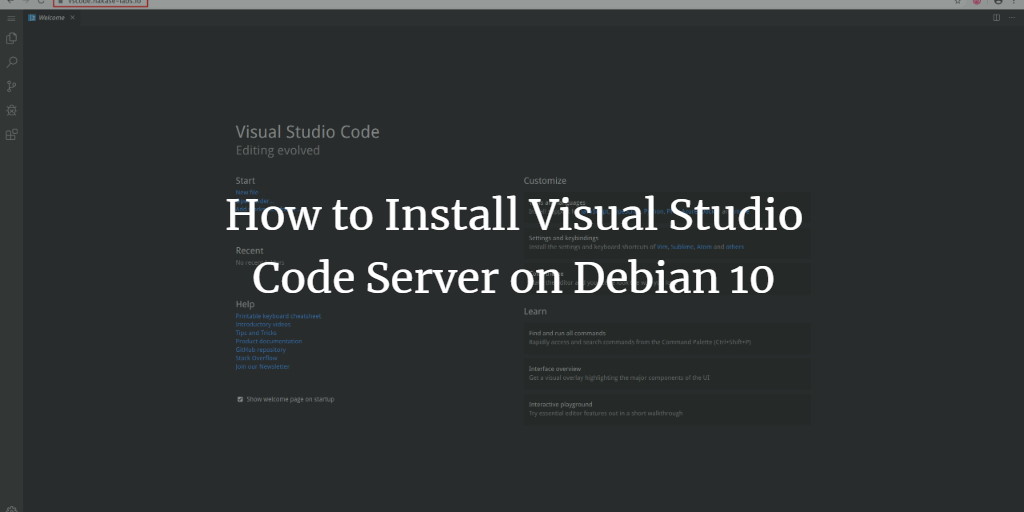
Task: Open the Stack Overflow link
Action: point(257,359)
